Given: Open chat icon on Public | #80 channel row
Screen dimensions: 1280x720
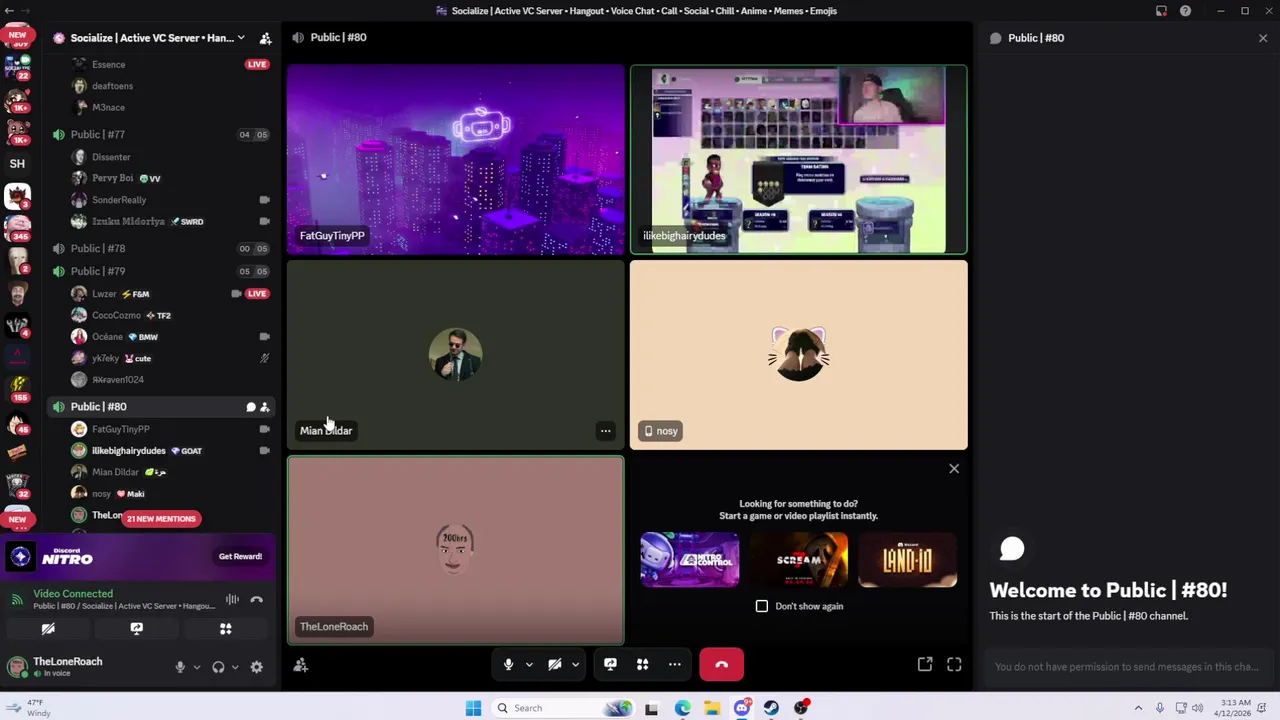Looking at the screenshot, I should coord(251,407).
